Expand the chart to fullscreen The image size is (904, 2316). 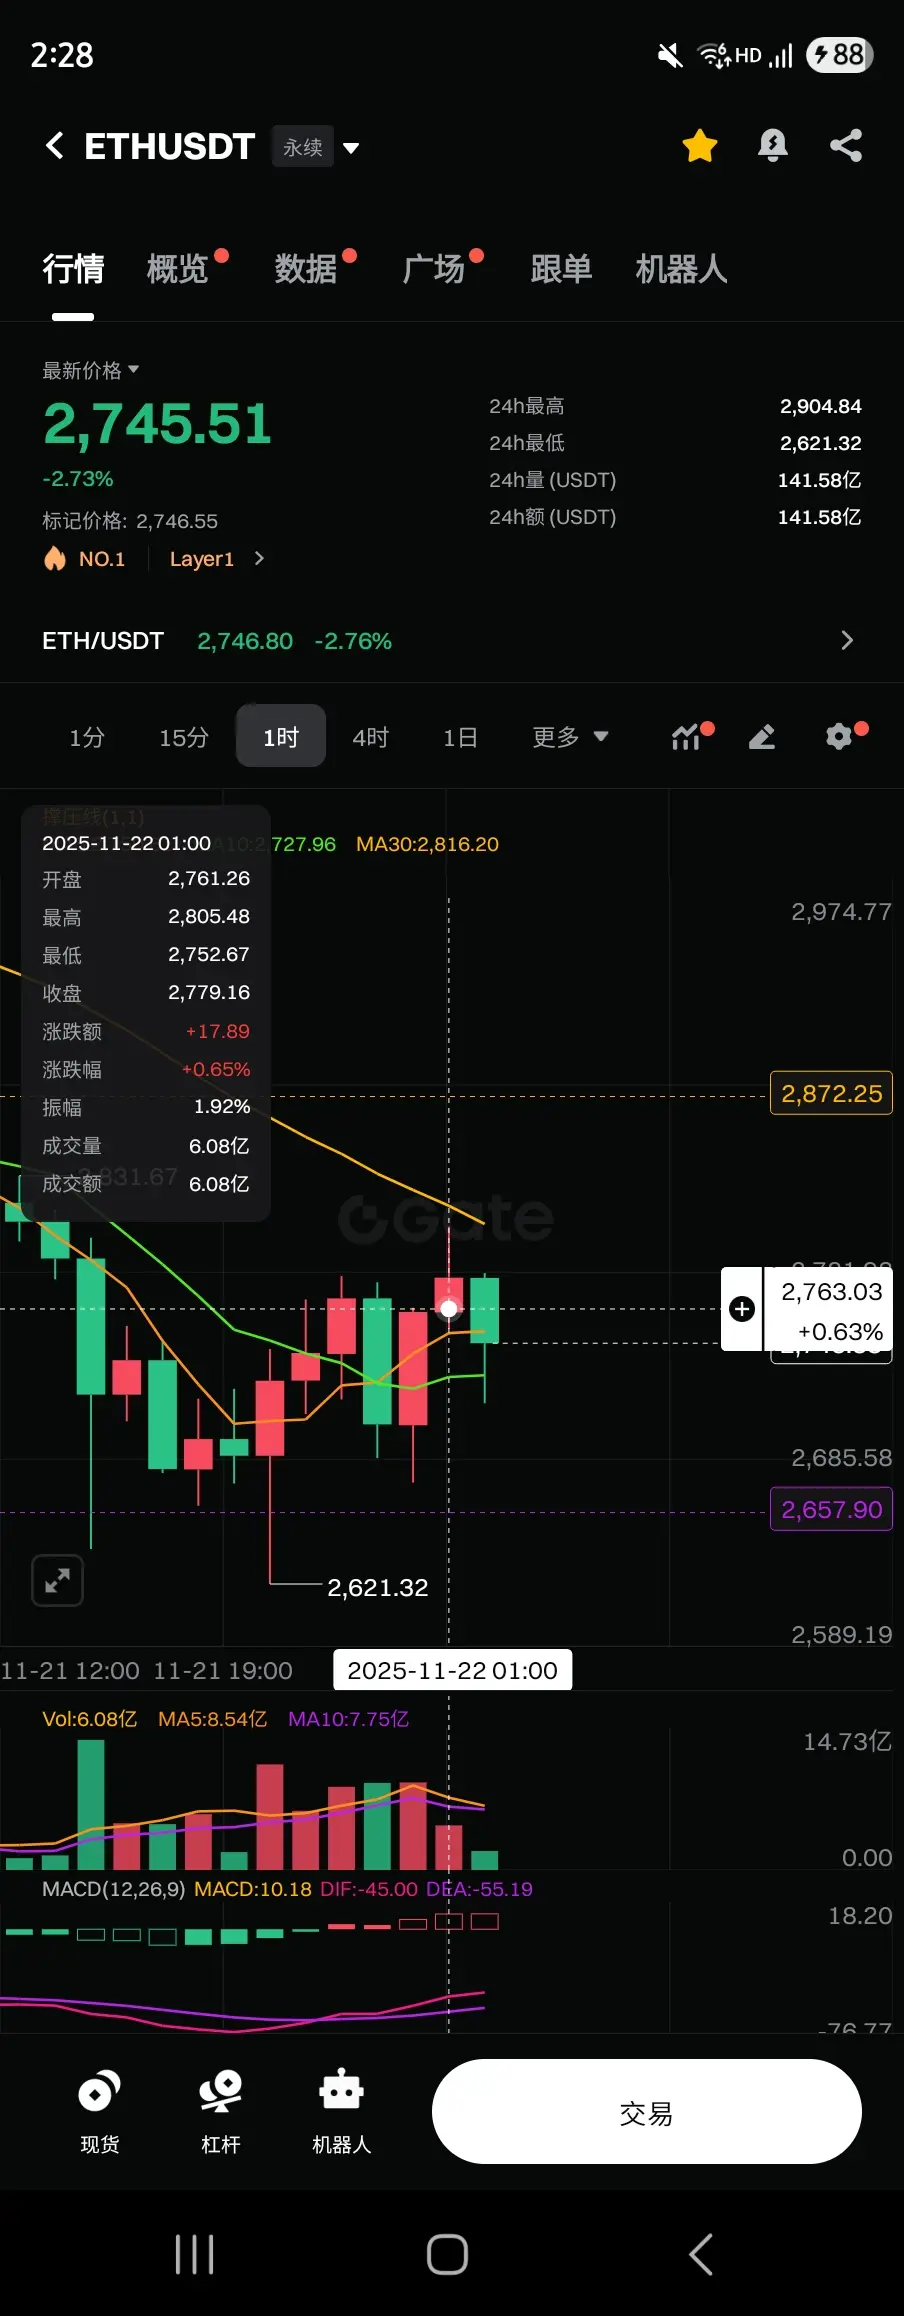click(58, 1580)
